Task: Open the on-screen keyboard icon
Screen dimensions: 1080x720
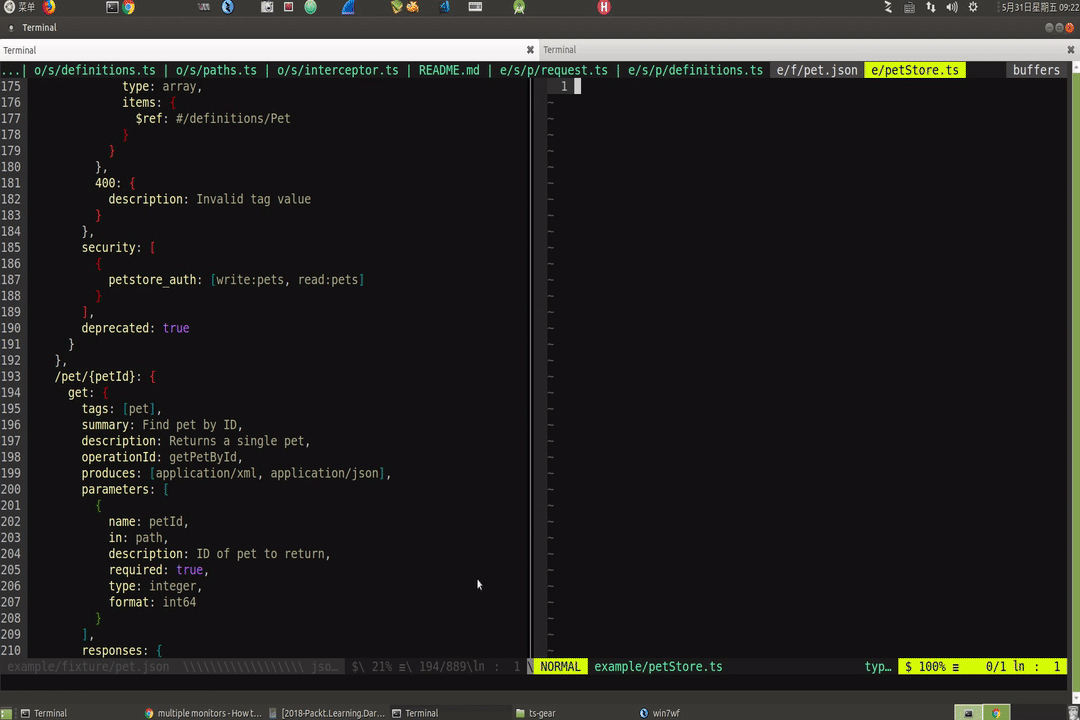Action: click(x=475, y=7)
